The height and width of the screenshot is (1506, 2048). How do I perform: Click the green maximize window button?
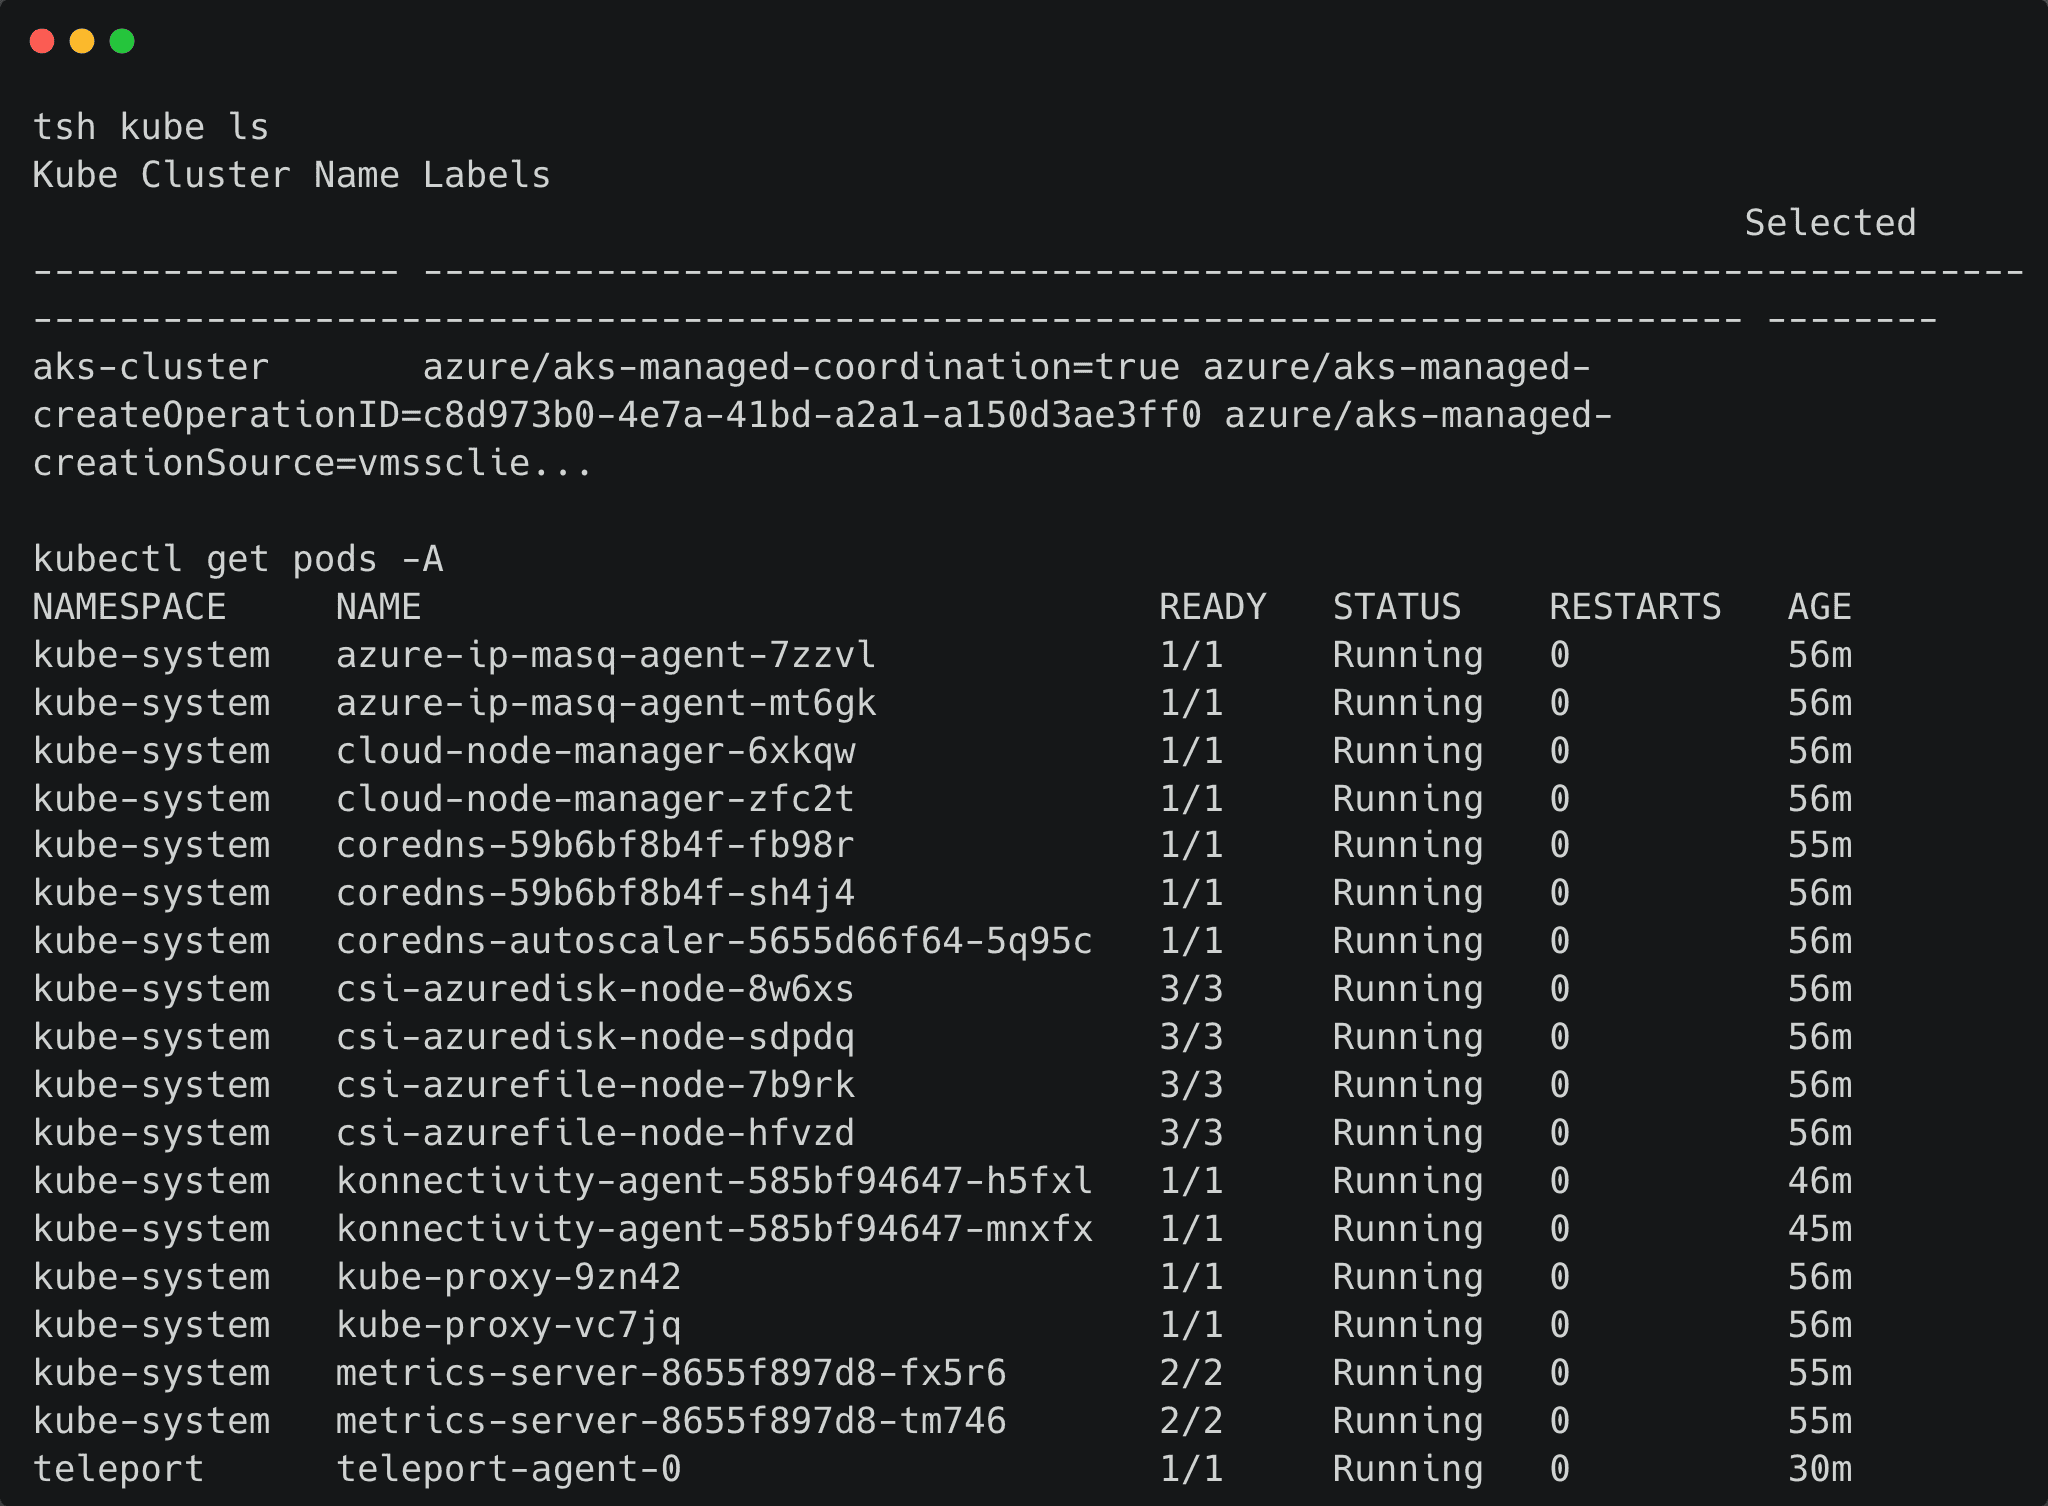tap(122, 41)
